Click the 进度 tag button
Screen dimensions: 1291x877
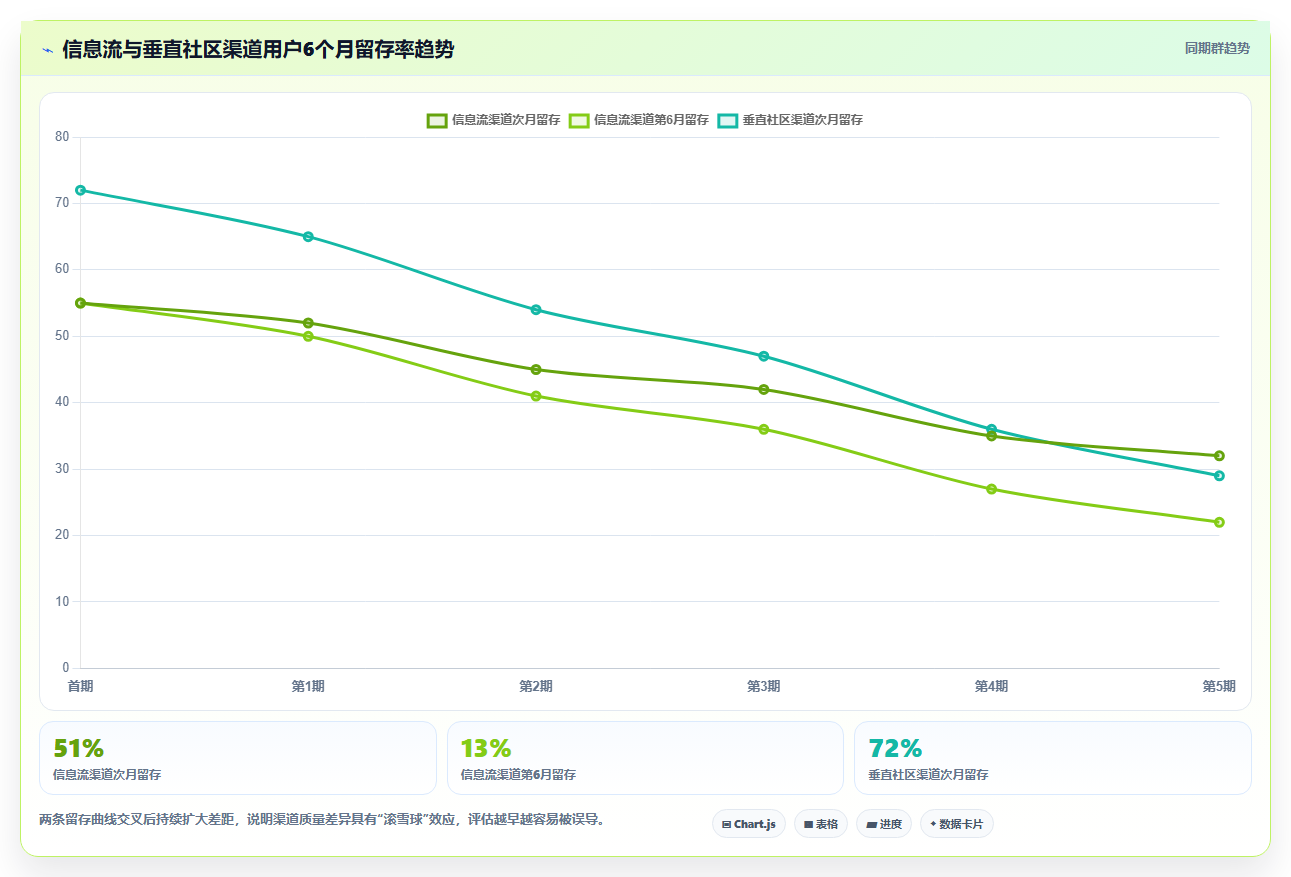tap(884, 824)
